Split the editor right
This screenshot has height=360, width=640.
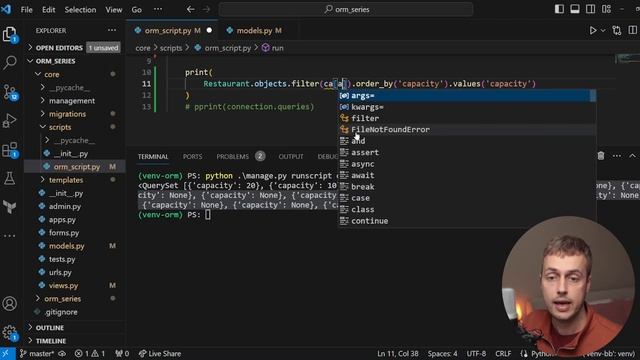(632, 31)
